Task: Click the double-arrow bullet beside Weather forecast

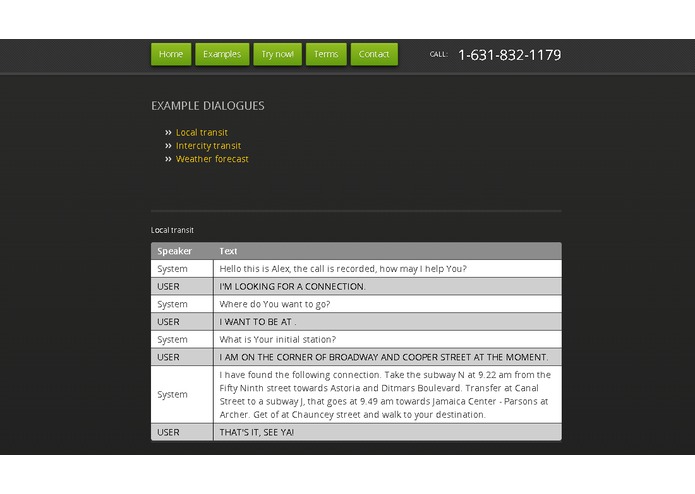Action: tap(168, 159)
